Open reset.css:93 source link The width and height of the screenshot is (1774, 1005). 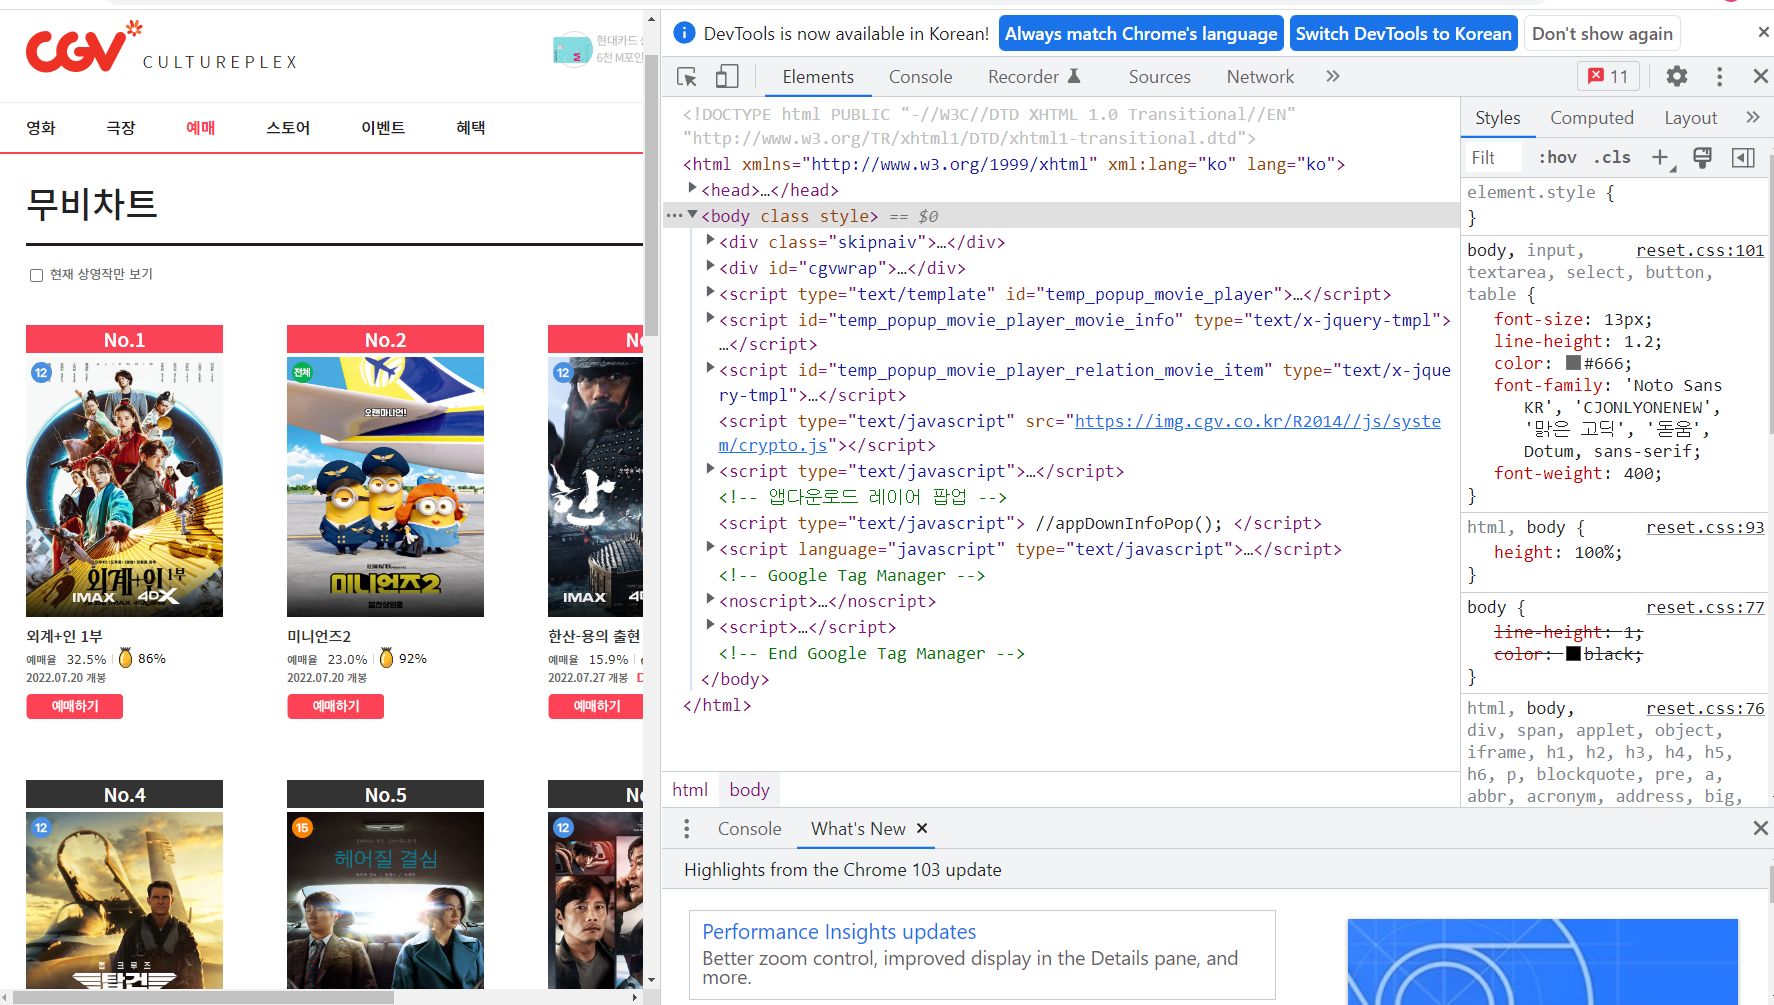pyautogui.click(x=1705, y=527)
